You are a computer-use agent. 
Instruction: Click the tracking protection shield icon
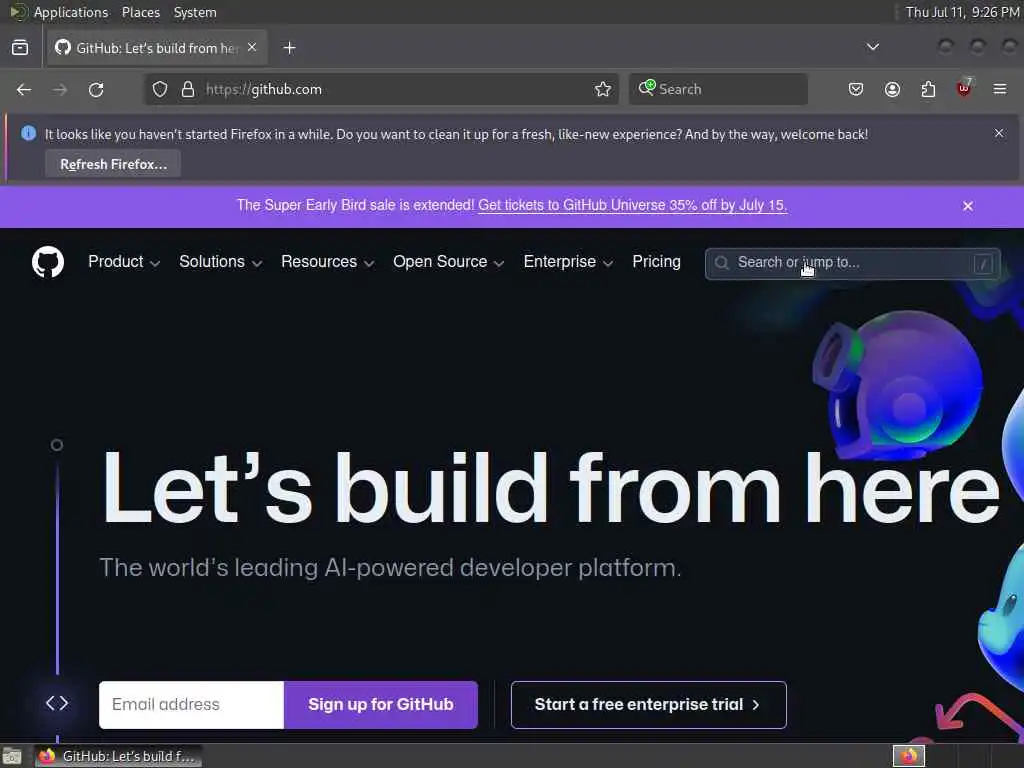160,89
